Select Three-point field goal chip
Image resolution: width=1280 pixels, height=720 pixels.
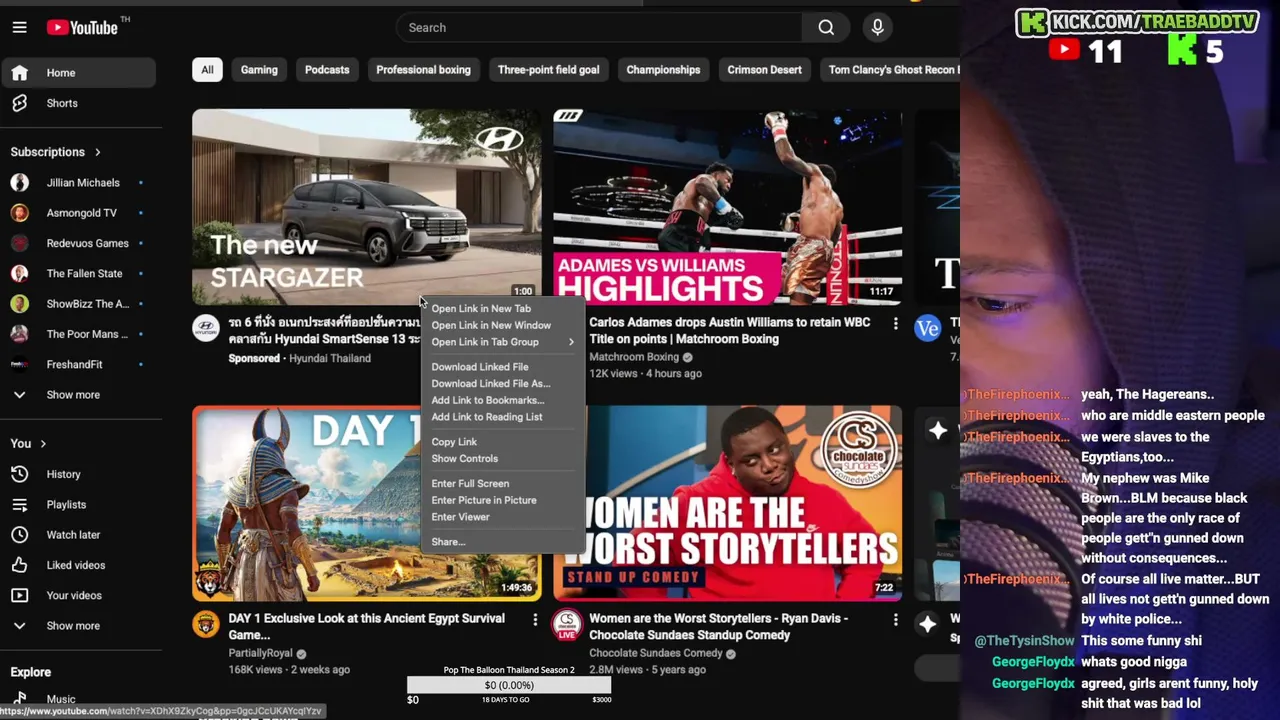click(548, 70)
